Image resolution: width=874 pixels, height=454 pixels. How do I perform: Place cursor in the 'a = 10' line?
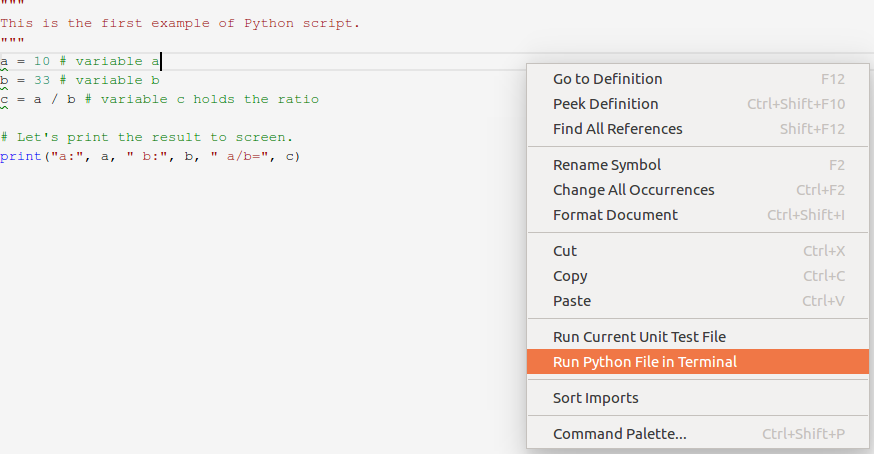[x=80, y=62]
